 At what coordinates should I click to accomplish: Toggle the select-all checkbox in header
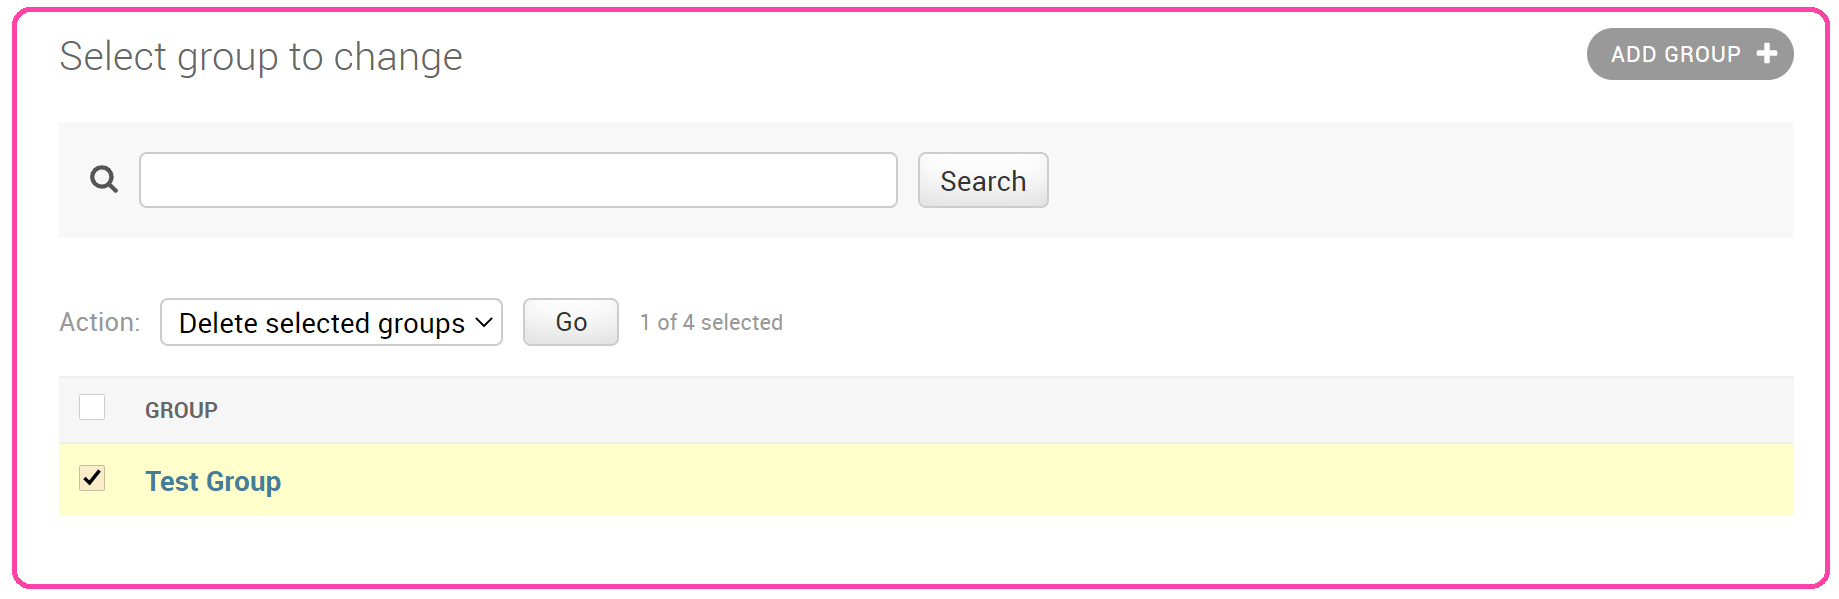pos(92,408)
